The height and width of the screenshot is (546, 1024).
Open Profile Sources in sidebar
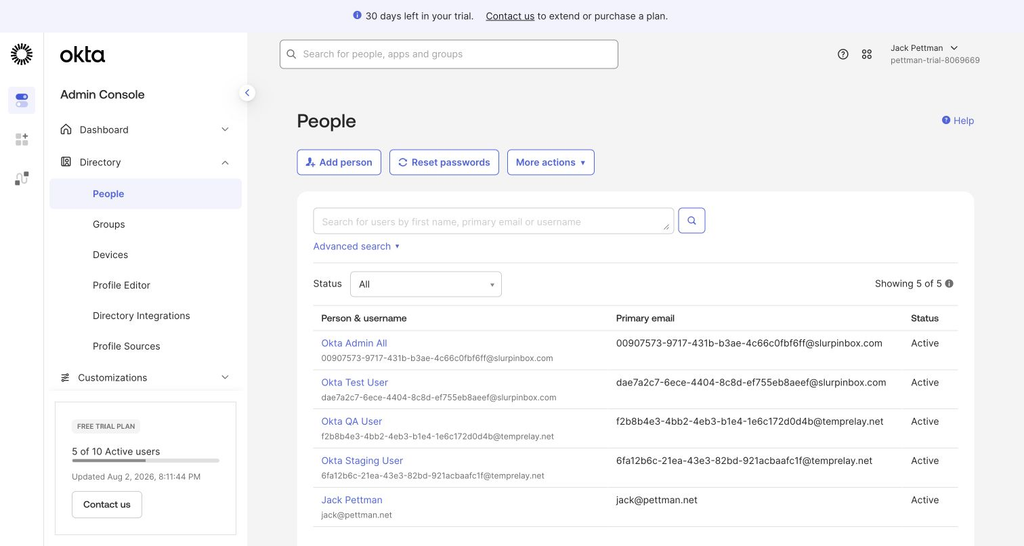tap(126, 346)
